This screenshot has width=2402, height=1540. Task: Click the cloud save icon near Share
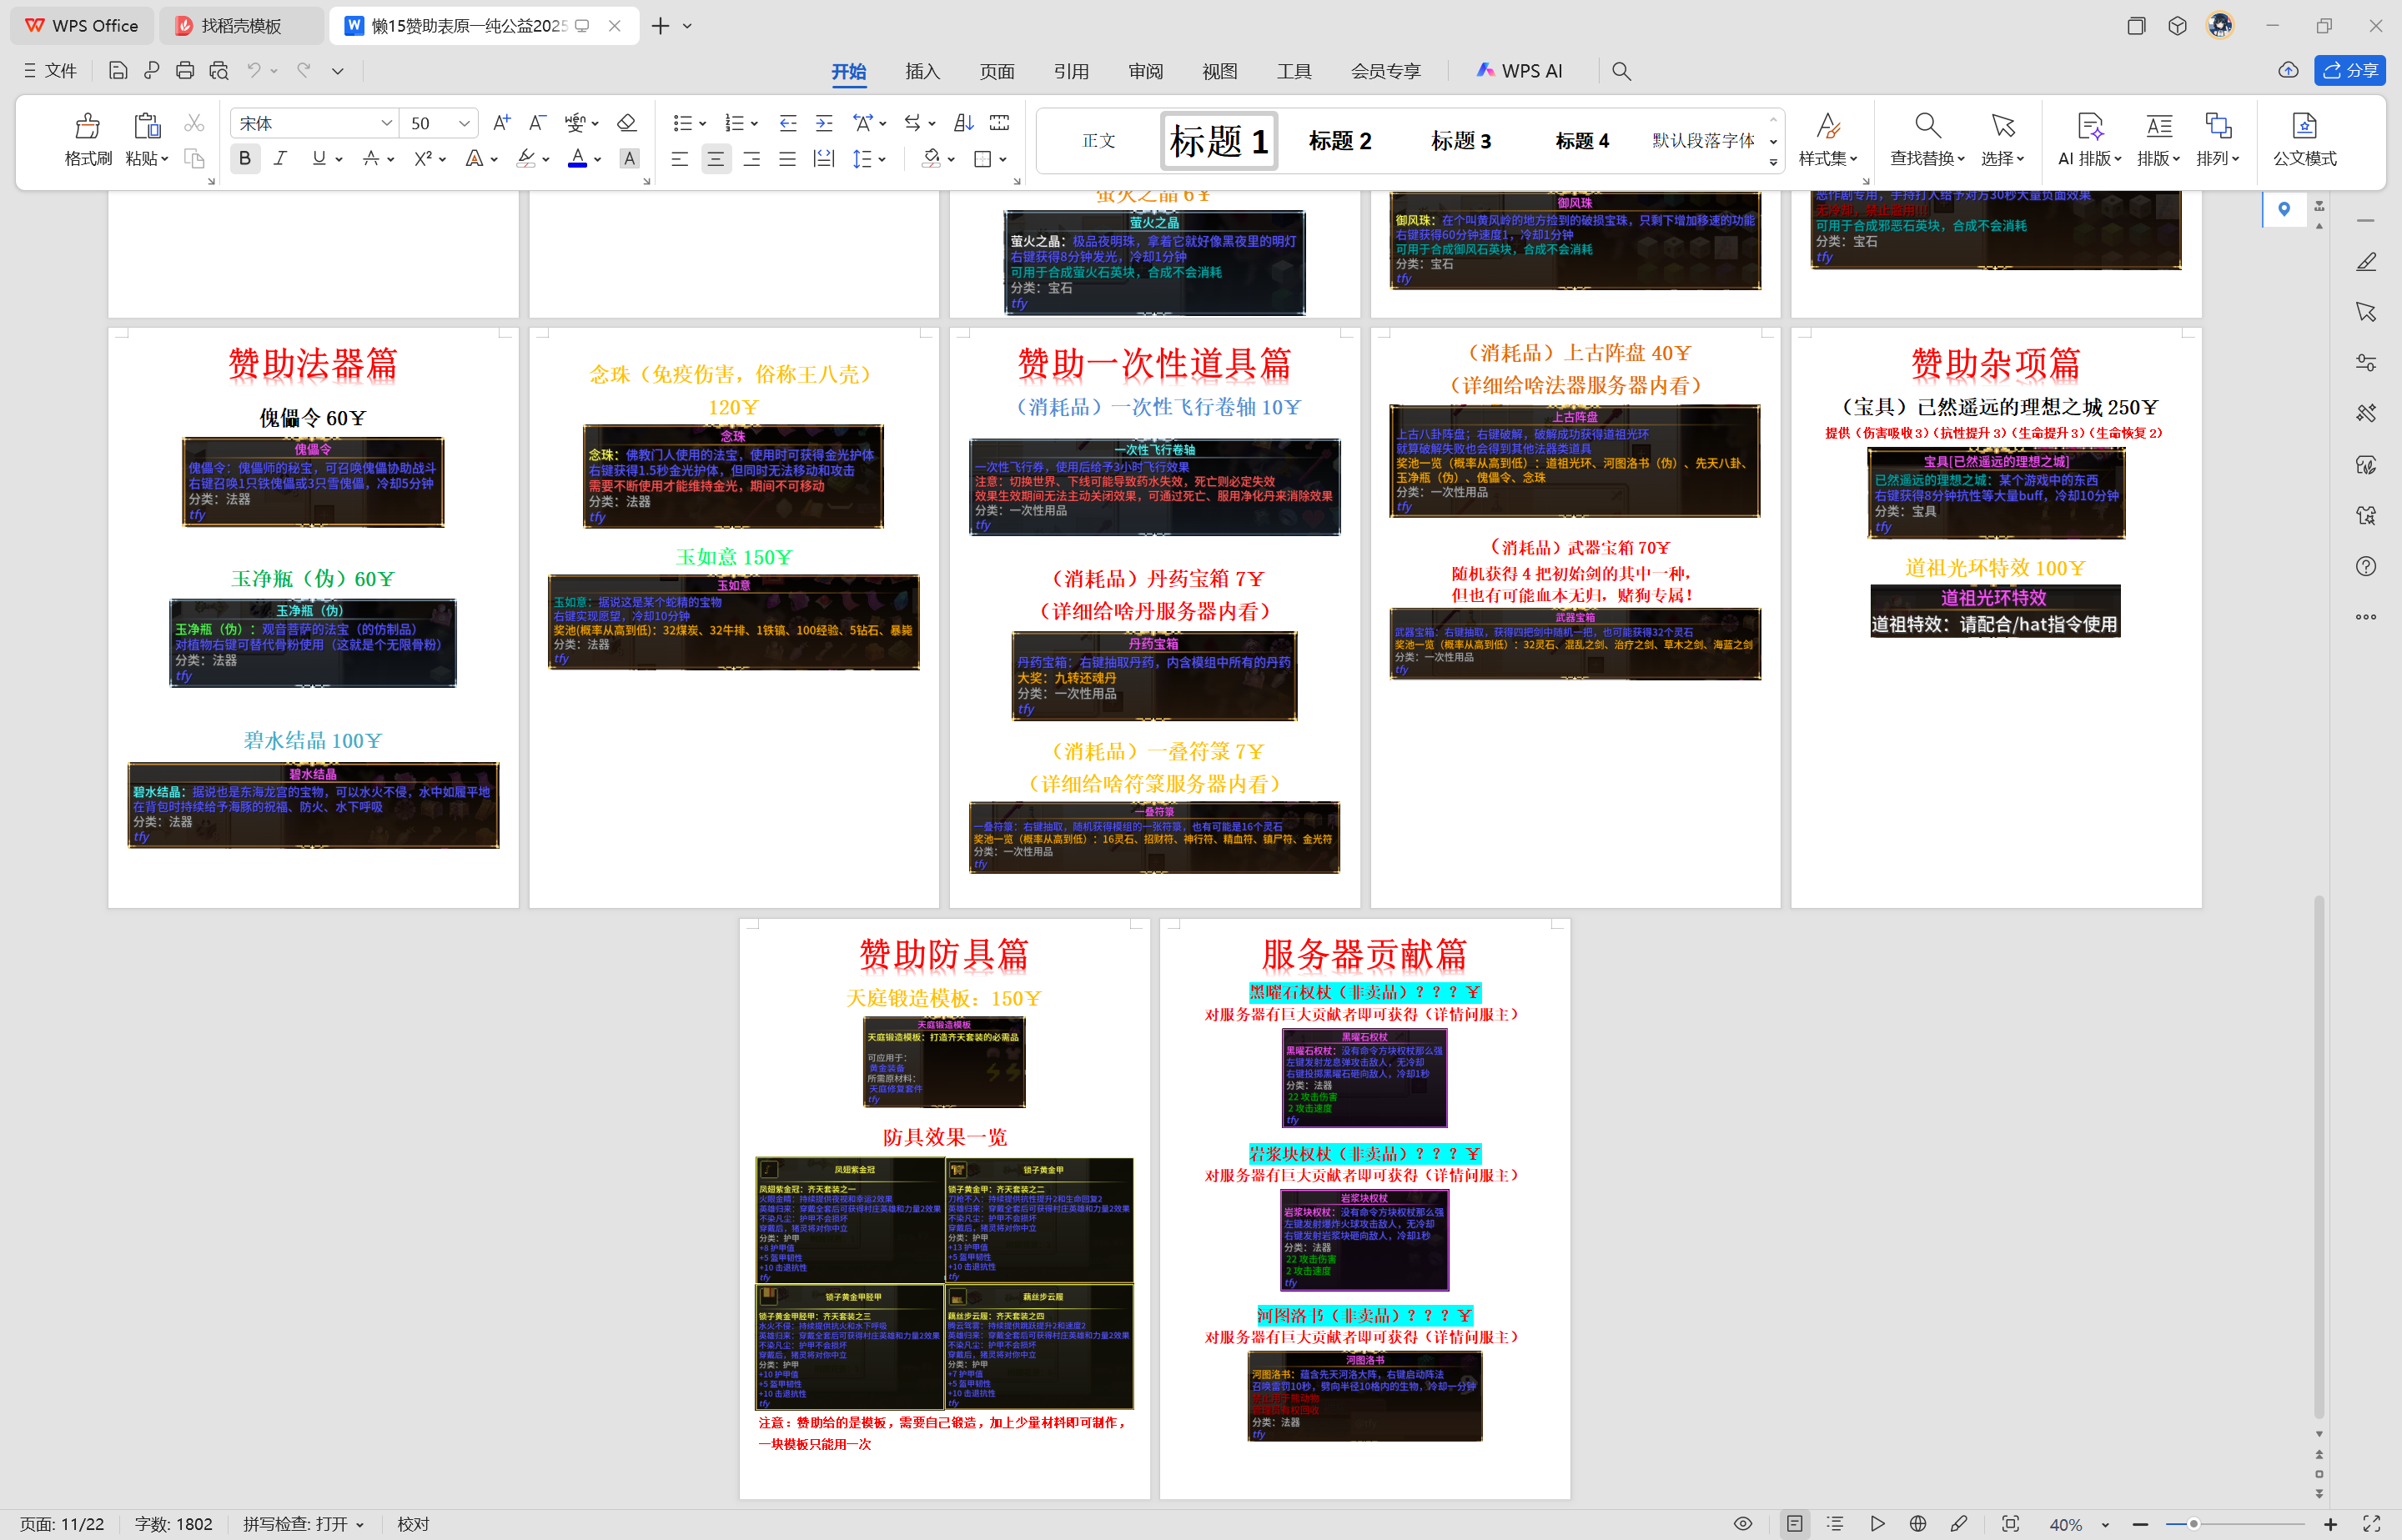(2288, 70)
